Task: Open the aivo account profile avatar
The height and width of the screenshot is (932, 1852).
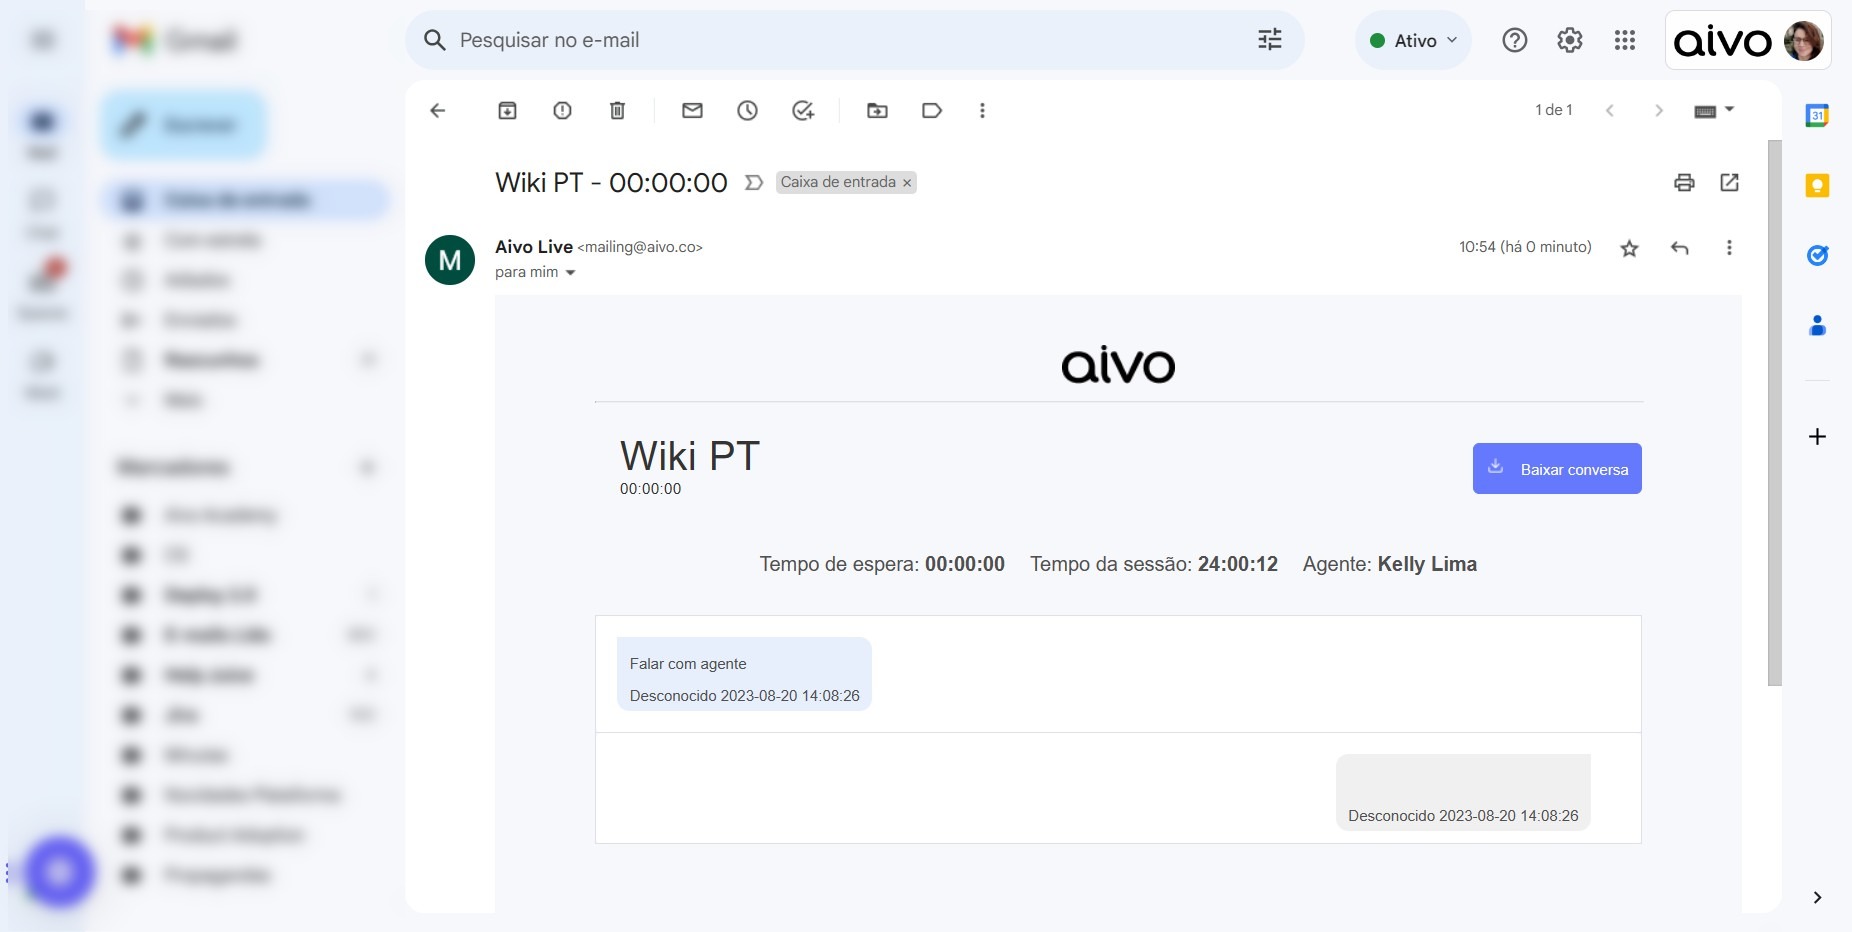Action: [1803, 41]
